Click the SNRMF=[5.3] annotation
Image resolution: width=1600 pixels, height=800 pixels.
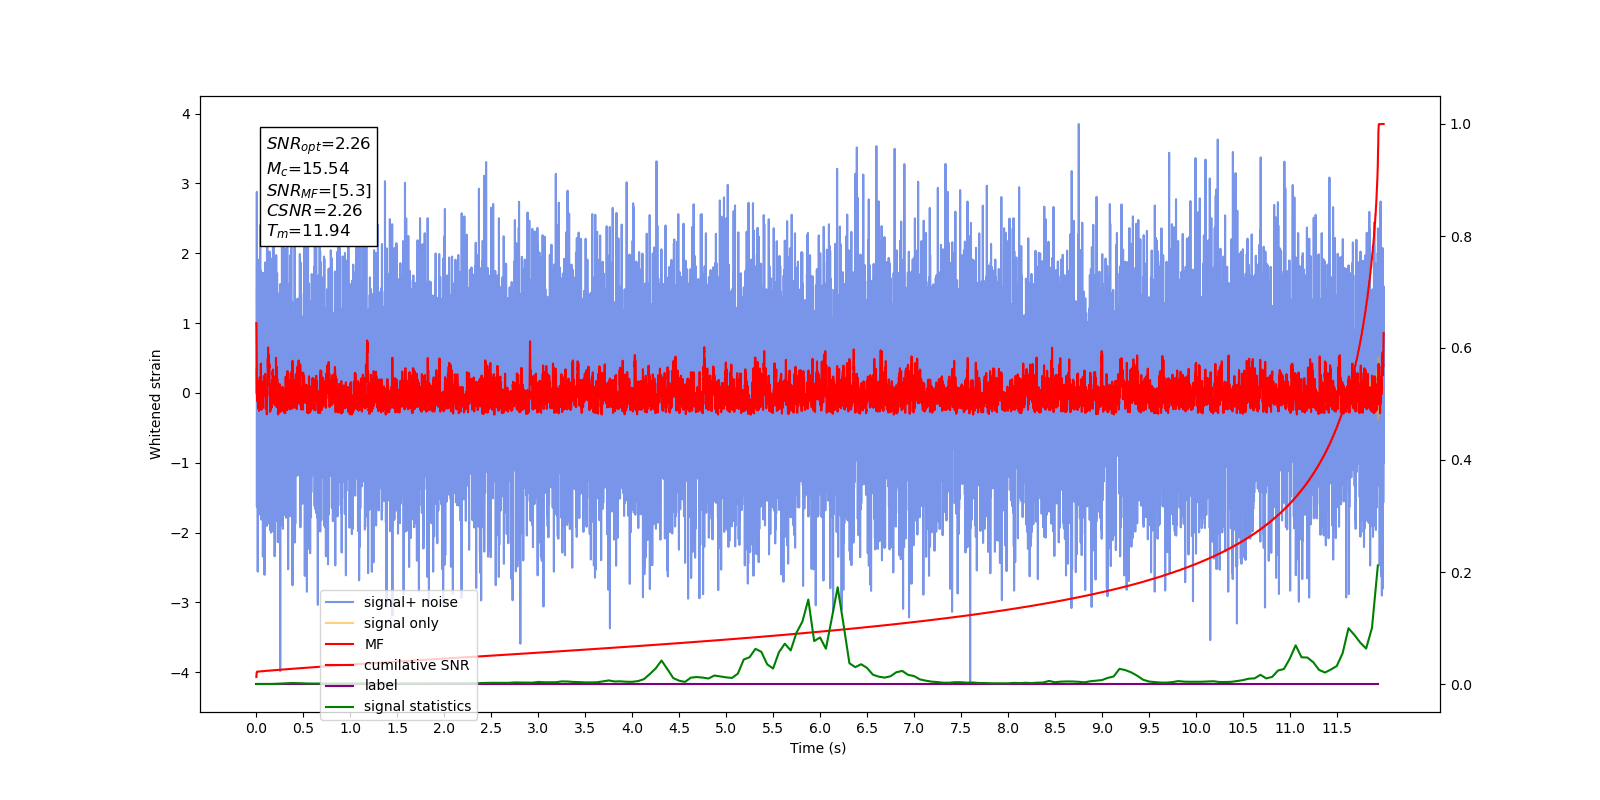pos(318,190)
